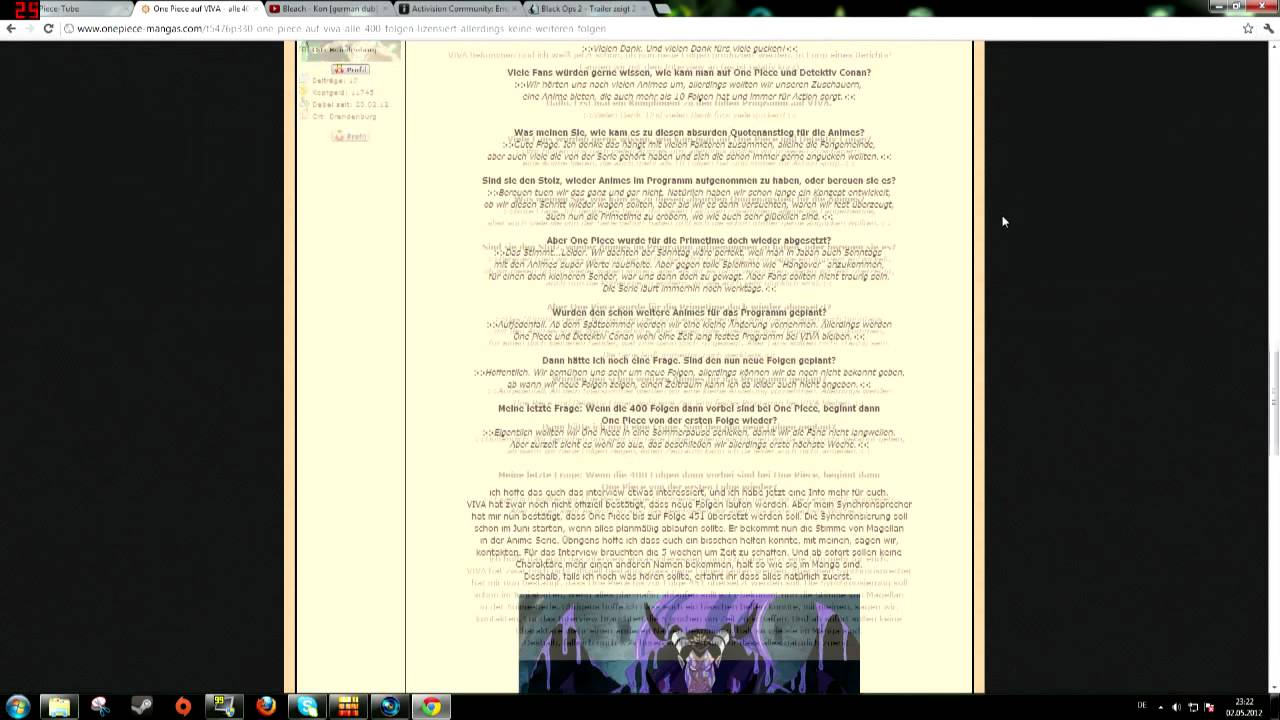Select the Chrome taskbar button
1280x720 pixels.
(431, 707)
